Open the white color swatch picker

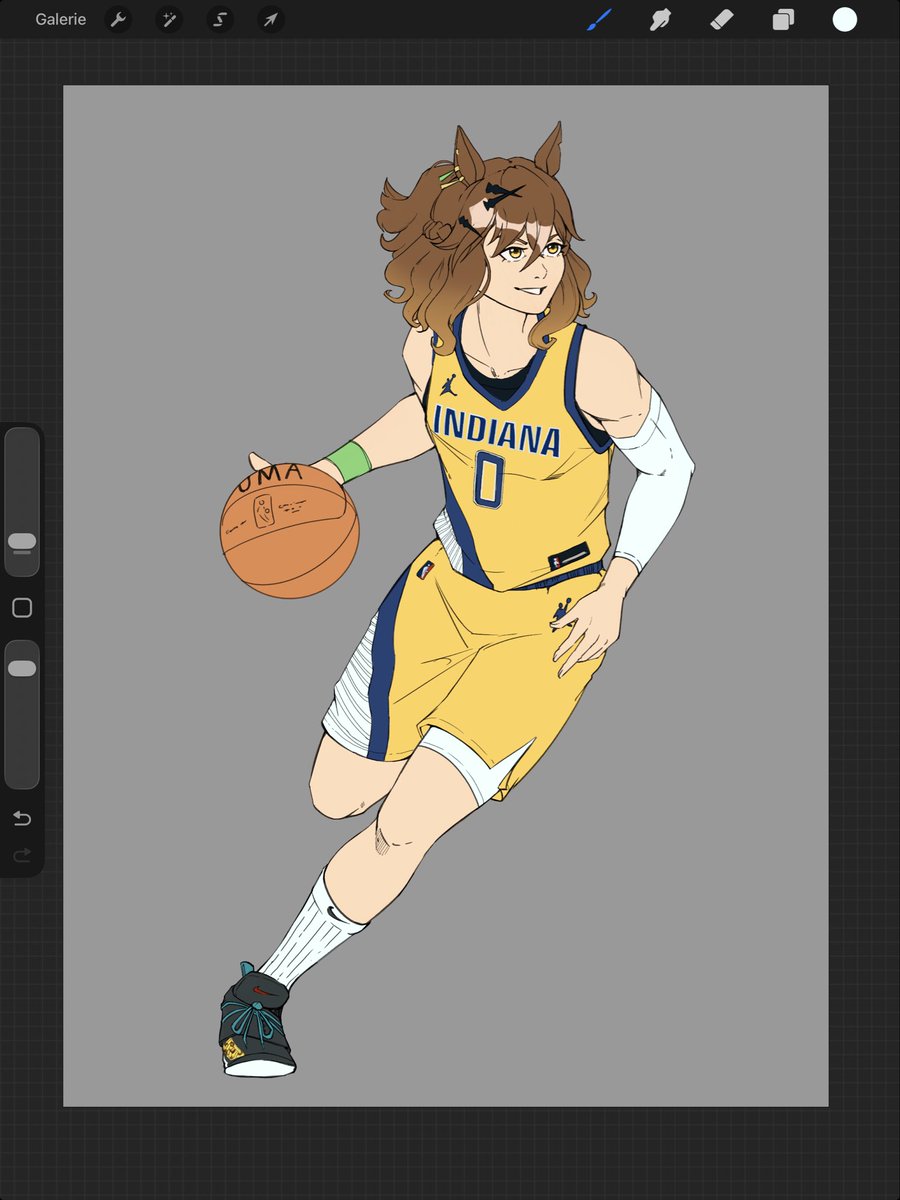(845, 19)
